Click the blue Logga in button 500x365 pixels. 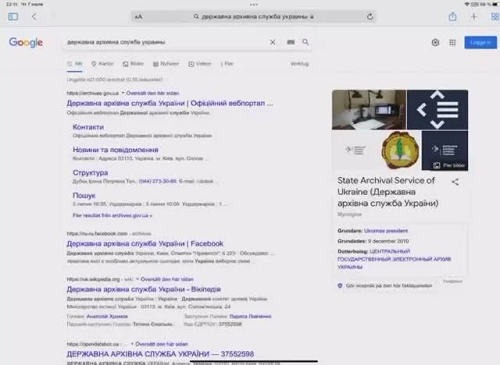tap(480, 42)
